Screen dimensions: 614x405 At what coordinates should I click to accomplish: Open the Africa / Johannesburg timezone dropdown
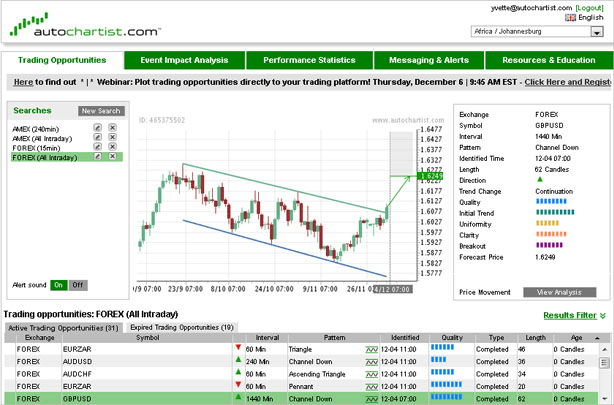pos(539,32)
